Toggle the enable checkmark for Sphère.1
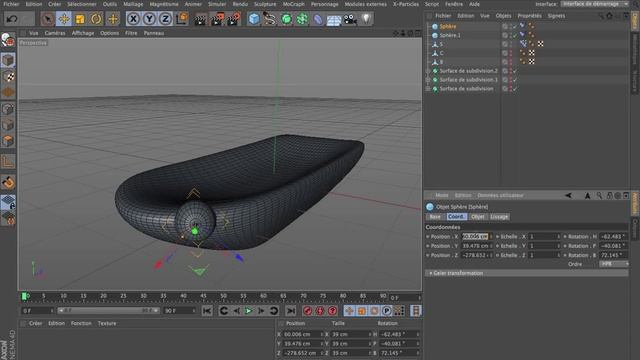640x360 pixels. [x=515, y=35]
